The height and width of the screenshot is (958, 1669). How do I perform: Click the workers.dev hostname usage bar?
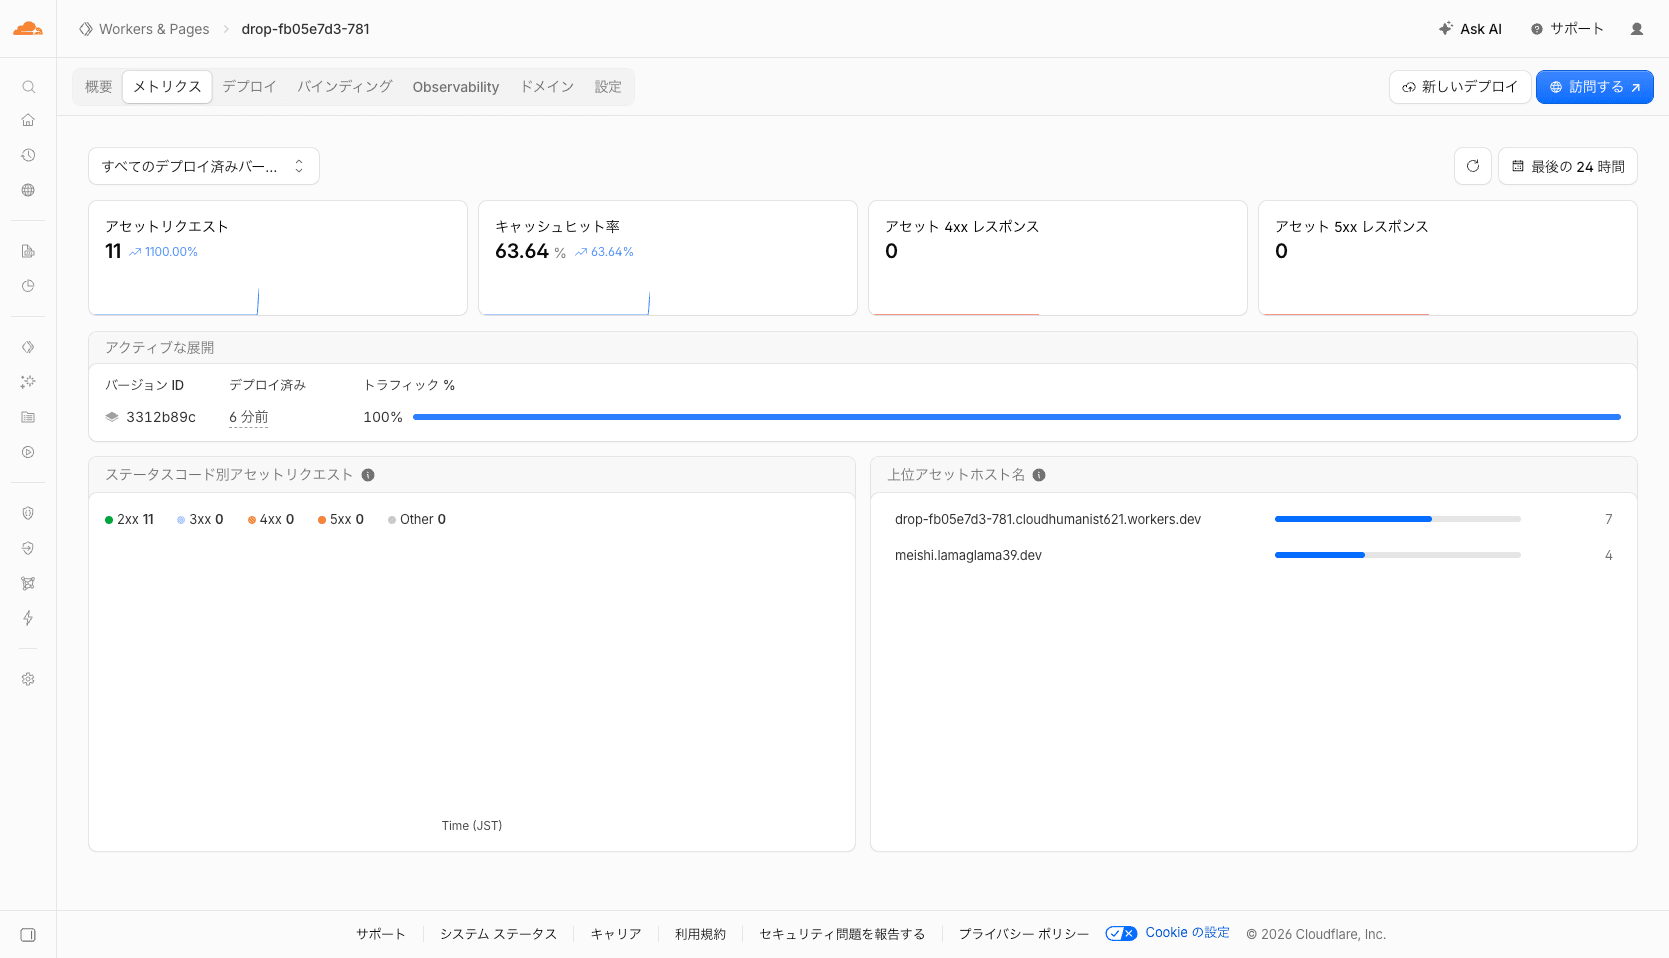point(1398,519)
